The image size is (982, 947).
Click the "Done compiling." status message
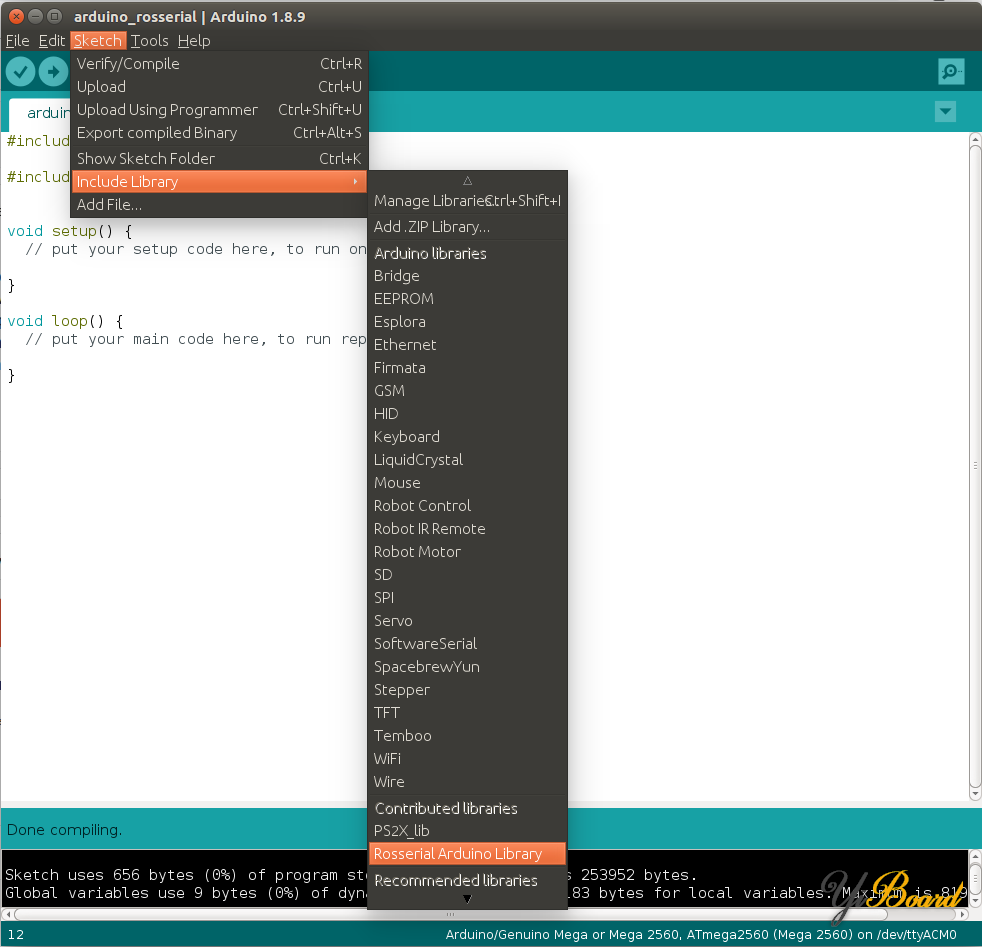(x=64, y=831)
